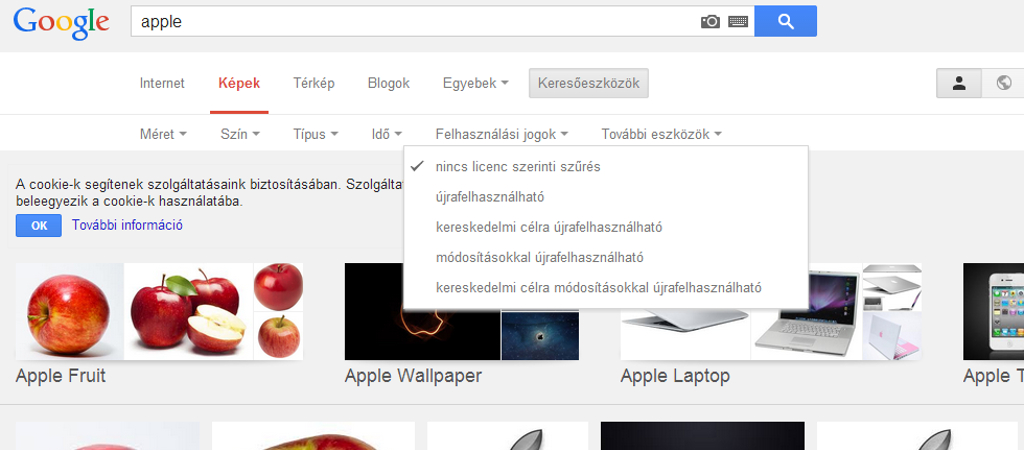Open the single red apple thumbnail
Viewport: 1024px width, 450px height.
[x=69, y=312]
